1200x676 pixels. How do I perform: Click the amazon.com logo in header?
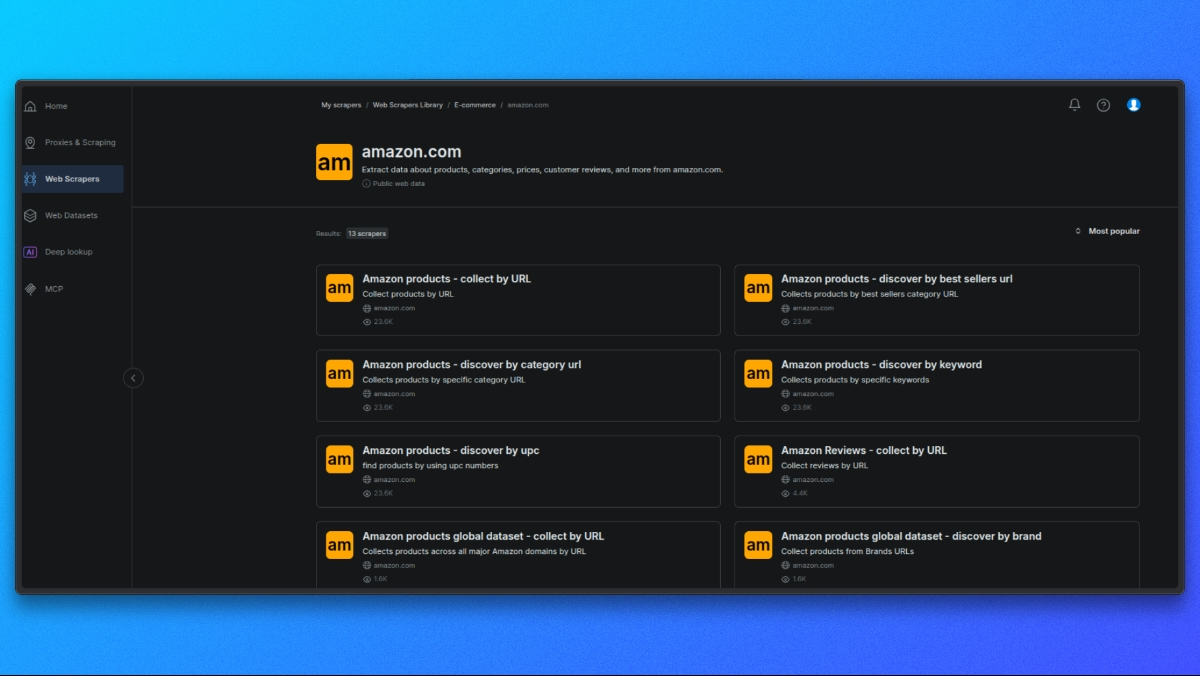(334, 162)
